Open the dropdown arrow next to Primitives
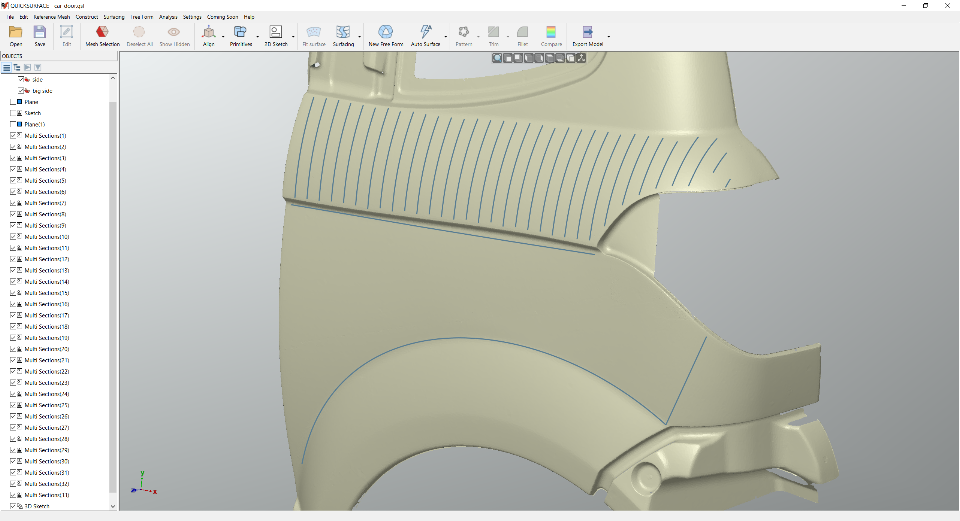The width and height of the screenshot is (960, 521). (x=257, y=37)
